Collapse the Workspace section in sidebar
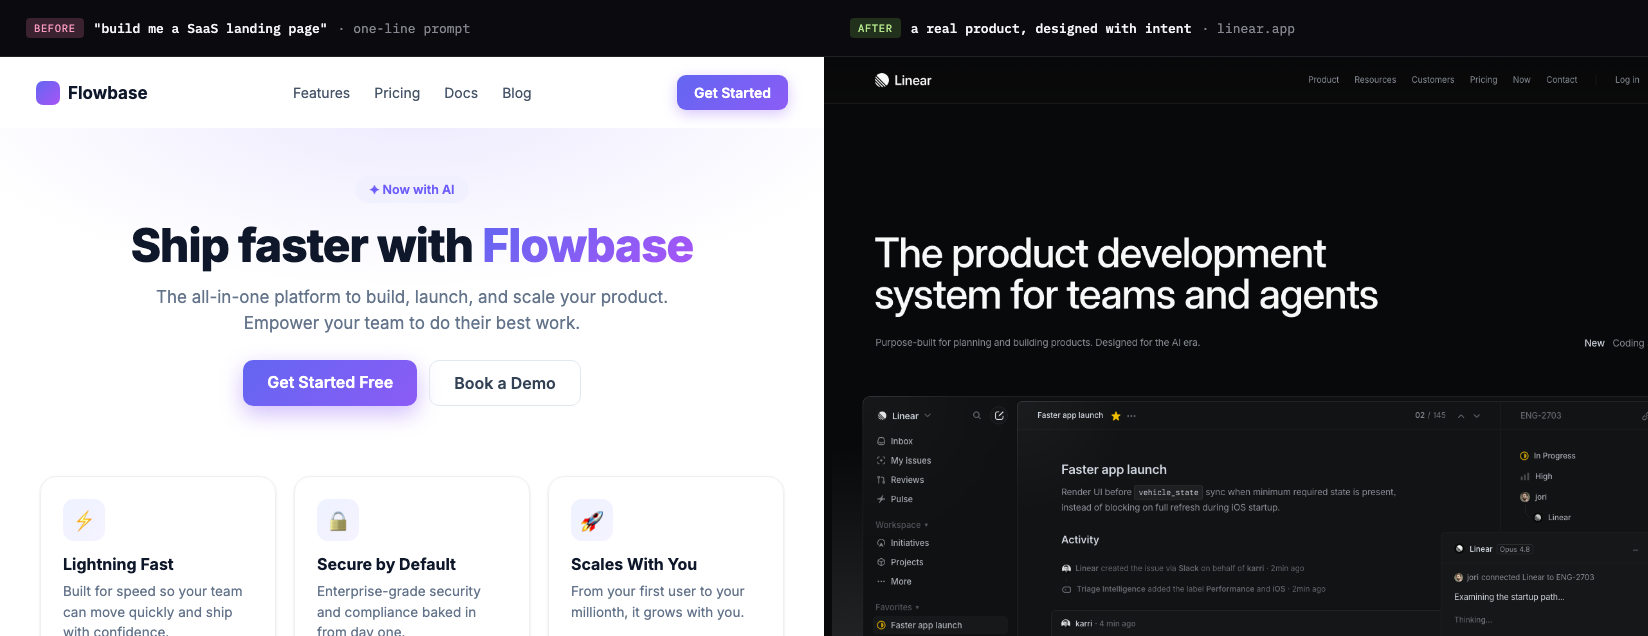This screenshot has height=636, width=1648. coord(902,525)
